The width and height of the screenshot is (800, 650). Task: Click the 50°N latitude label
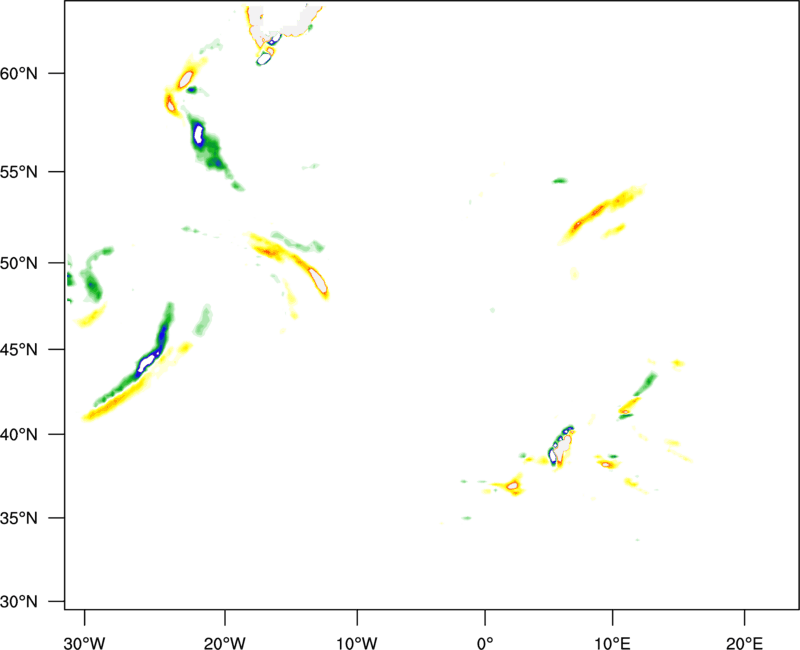pyautogui.click(x=19, y=263)
